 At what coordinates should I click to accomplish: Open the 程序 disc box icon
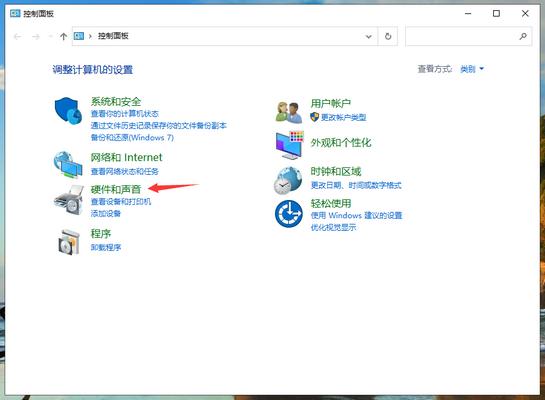click(x=69, y=242)
